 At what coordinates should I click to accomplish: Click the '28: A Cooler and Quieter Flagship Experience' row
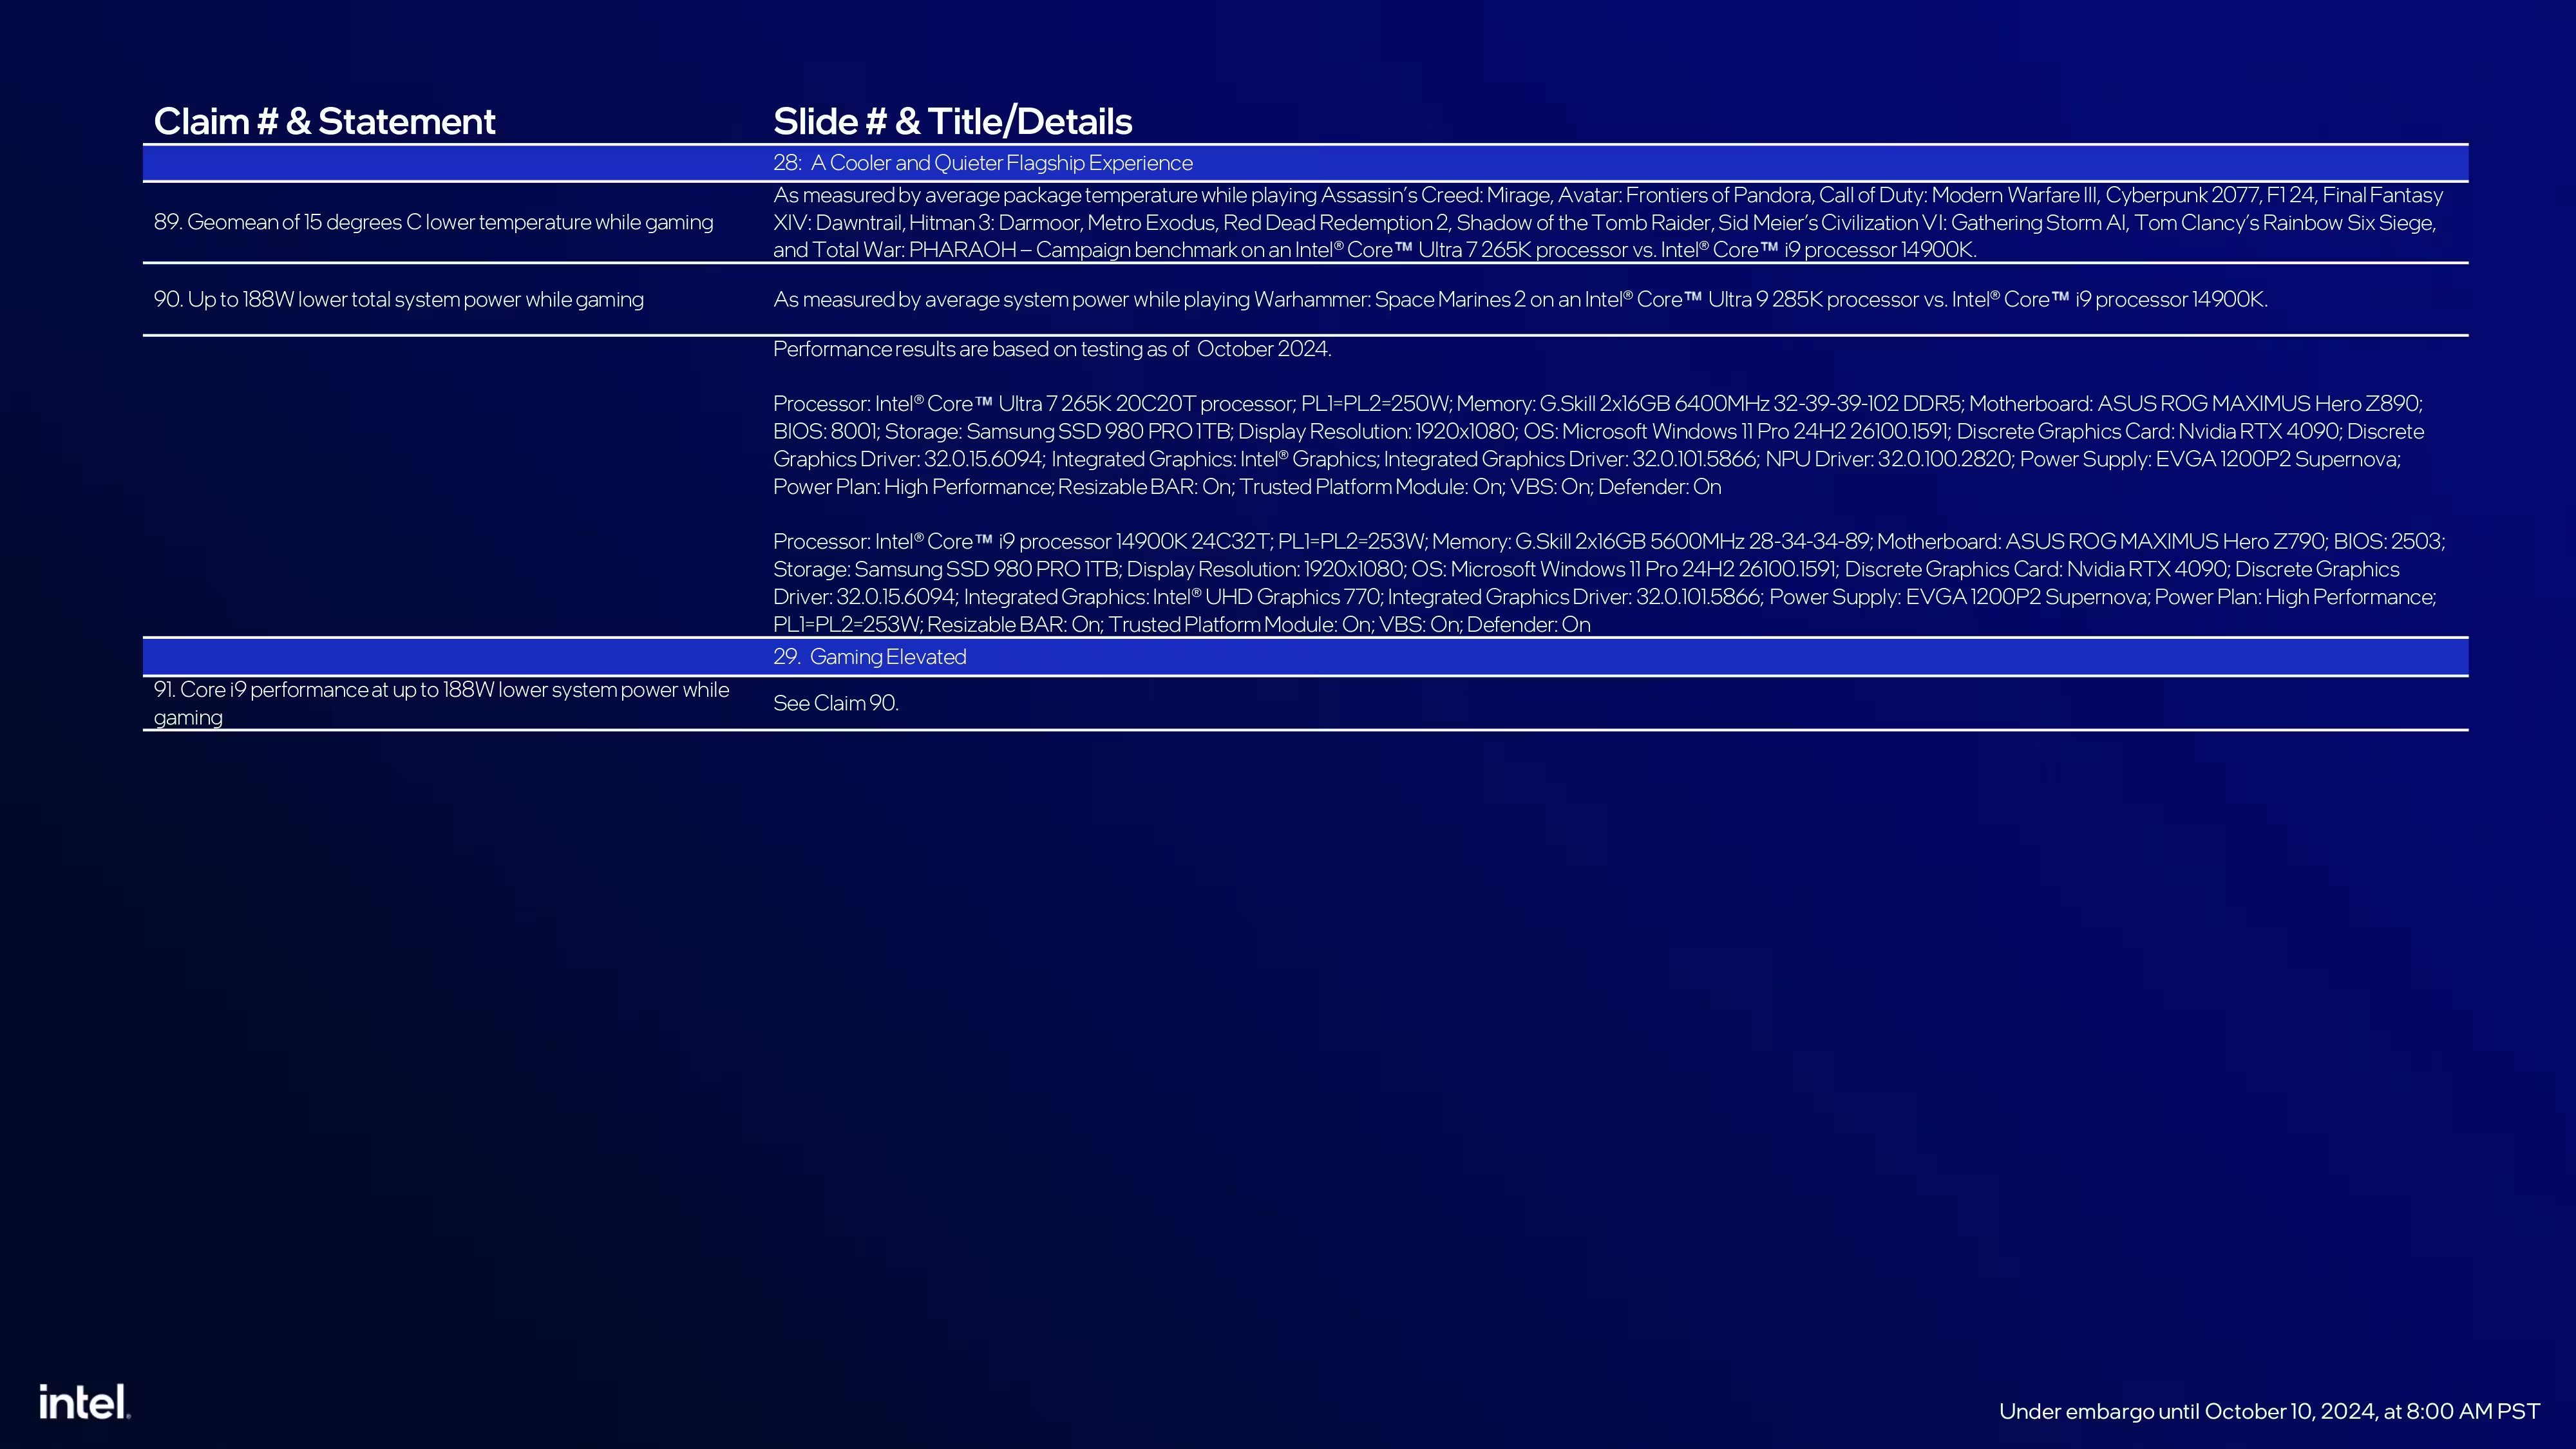tap(1305, 163)
